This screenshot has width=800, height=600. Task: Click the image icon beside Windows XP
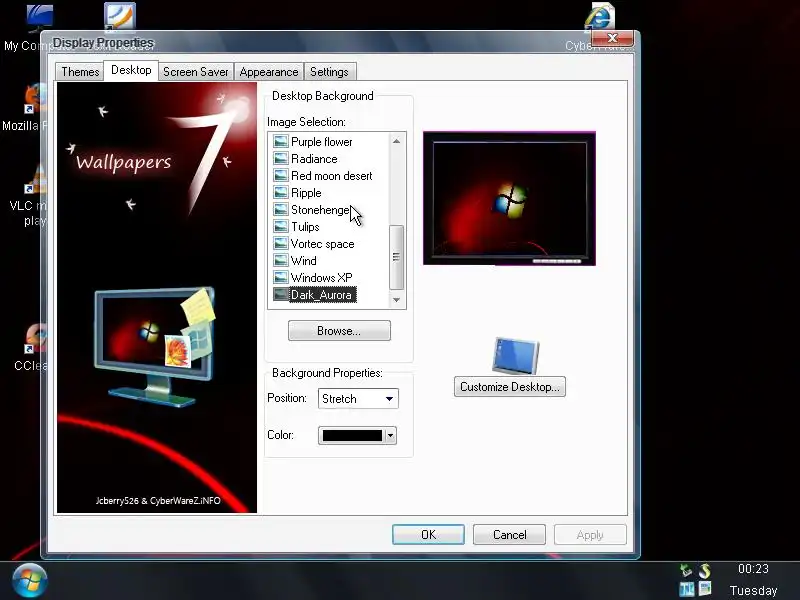281,277
